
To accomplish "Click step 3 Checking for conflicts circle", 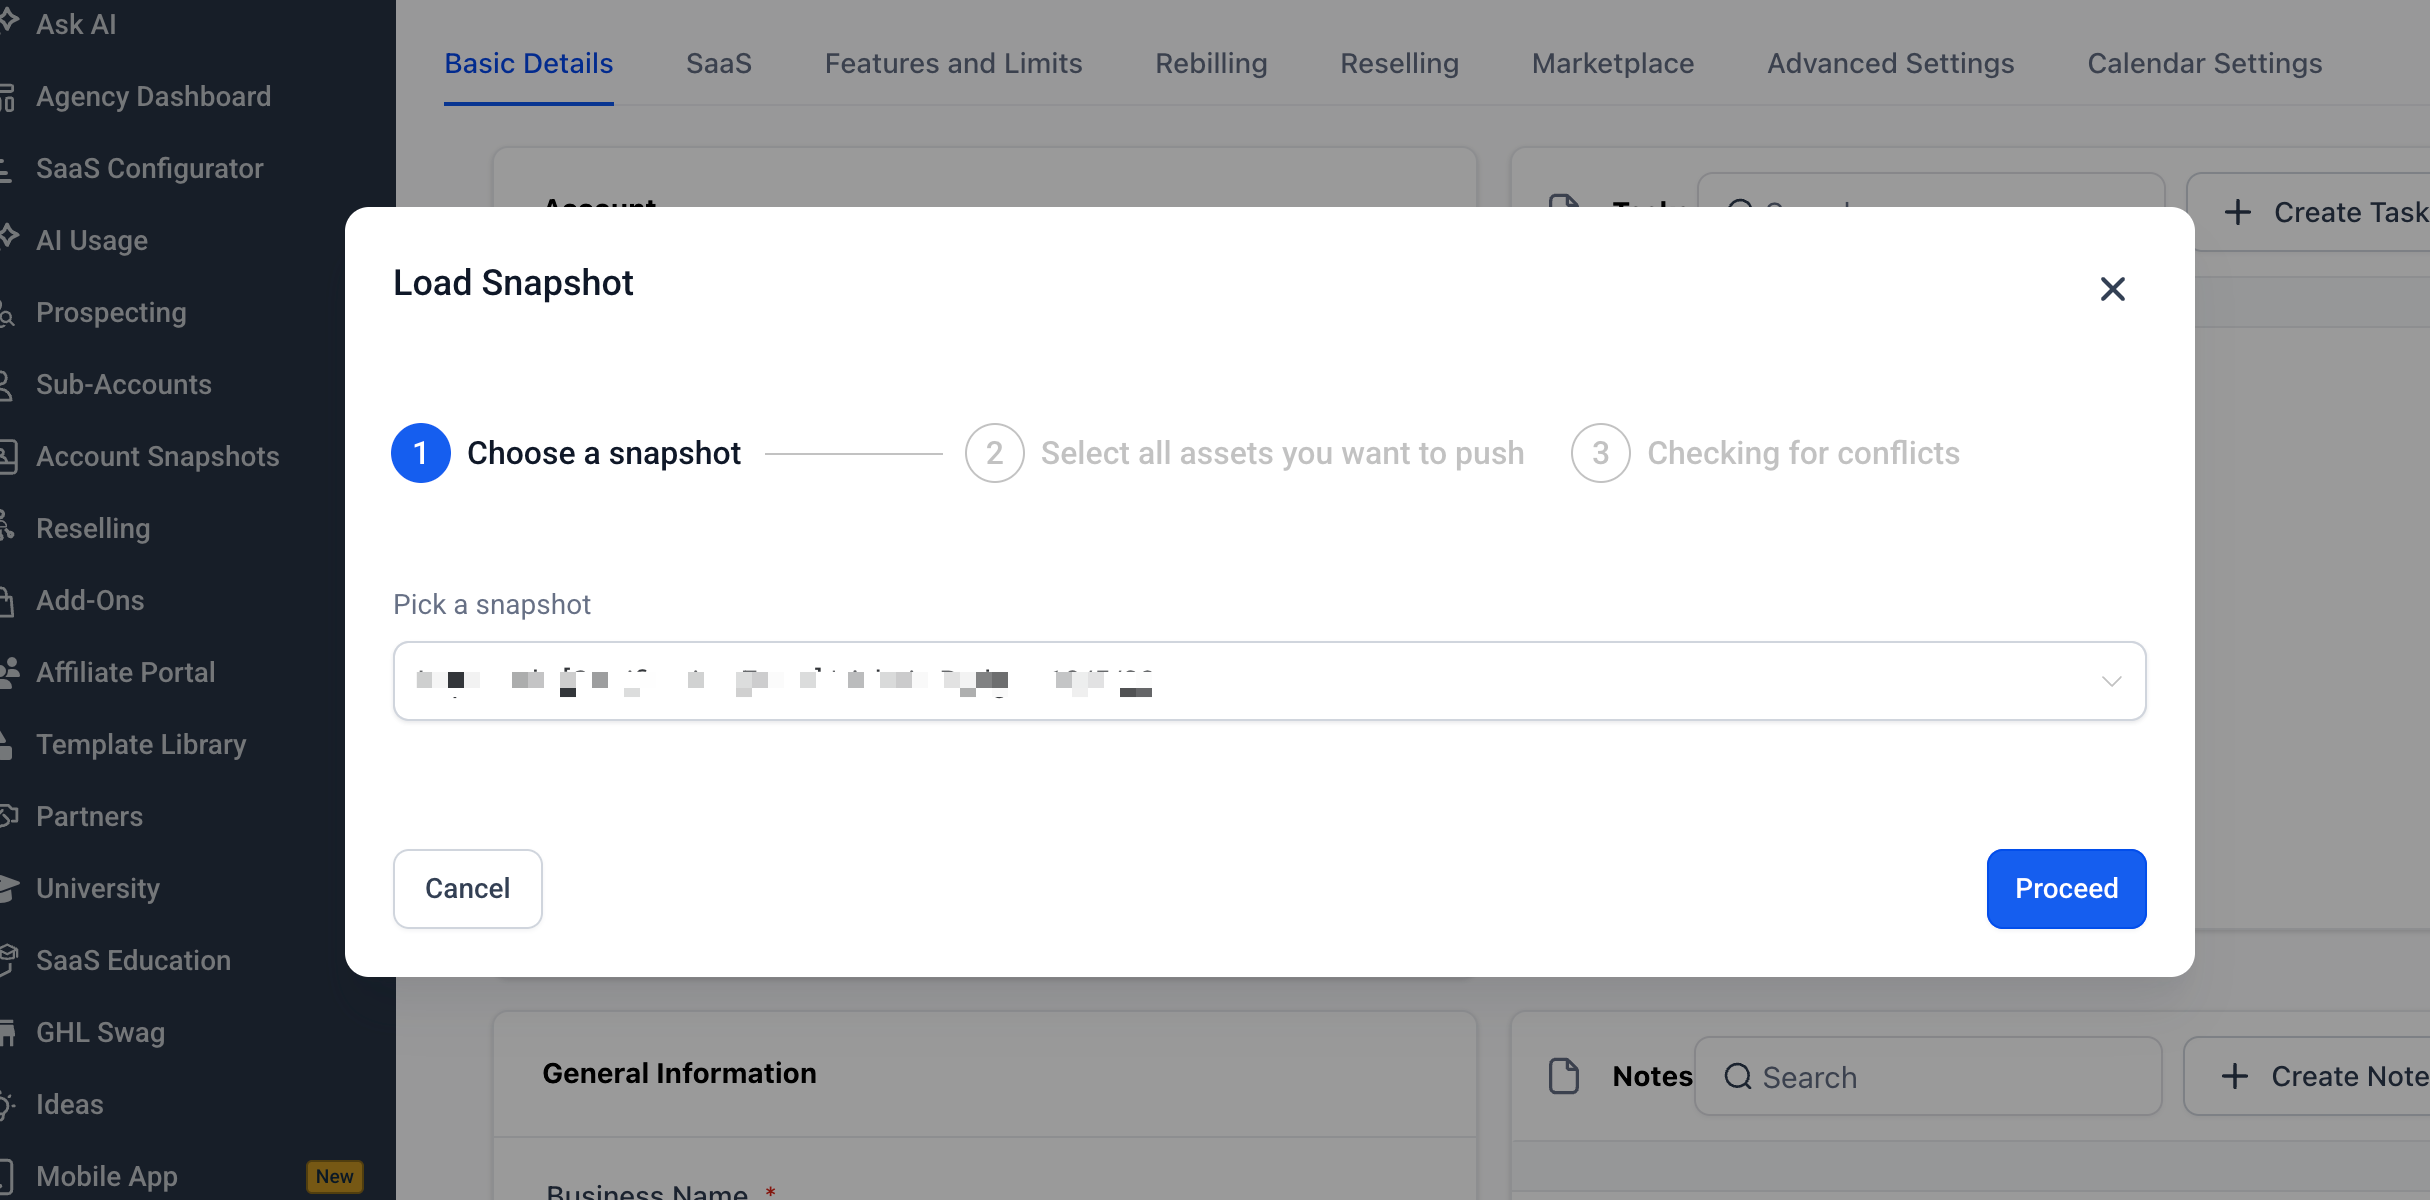I will point(1600,453).
